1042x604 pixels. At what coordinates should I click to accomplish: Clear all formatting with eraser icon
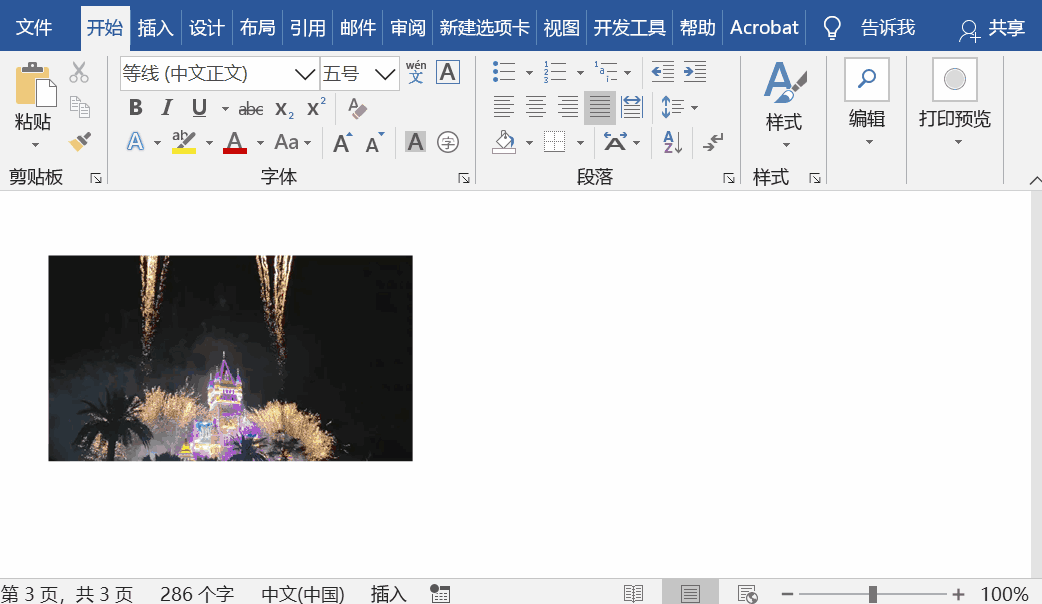click(x=357, y=108)
